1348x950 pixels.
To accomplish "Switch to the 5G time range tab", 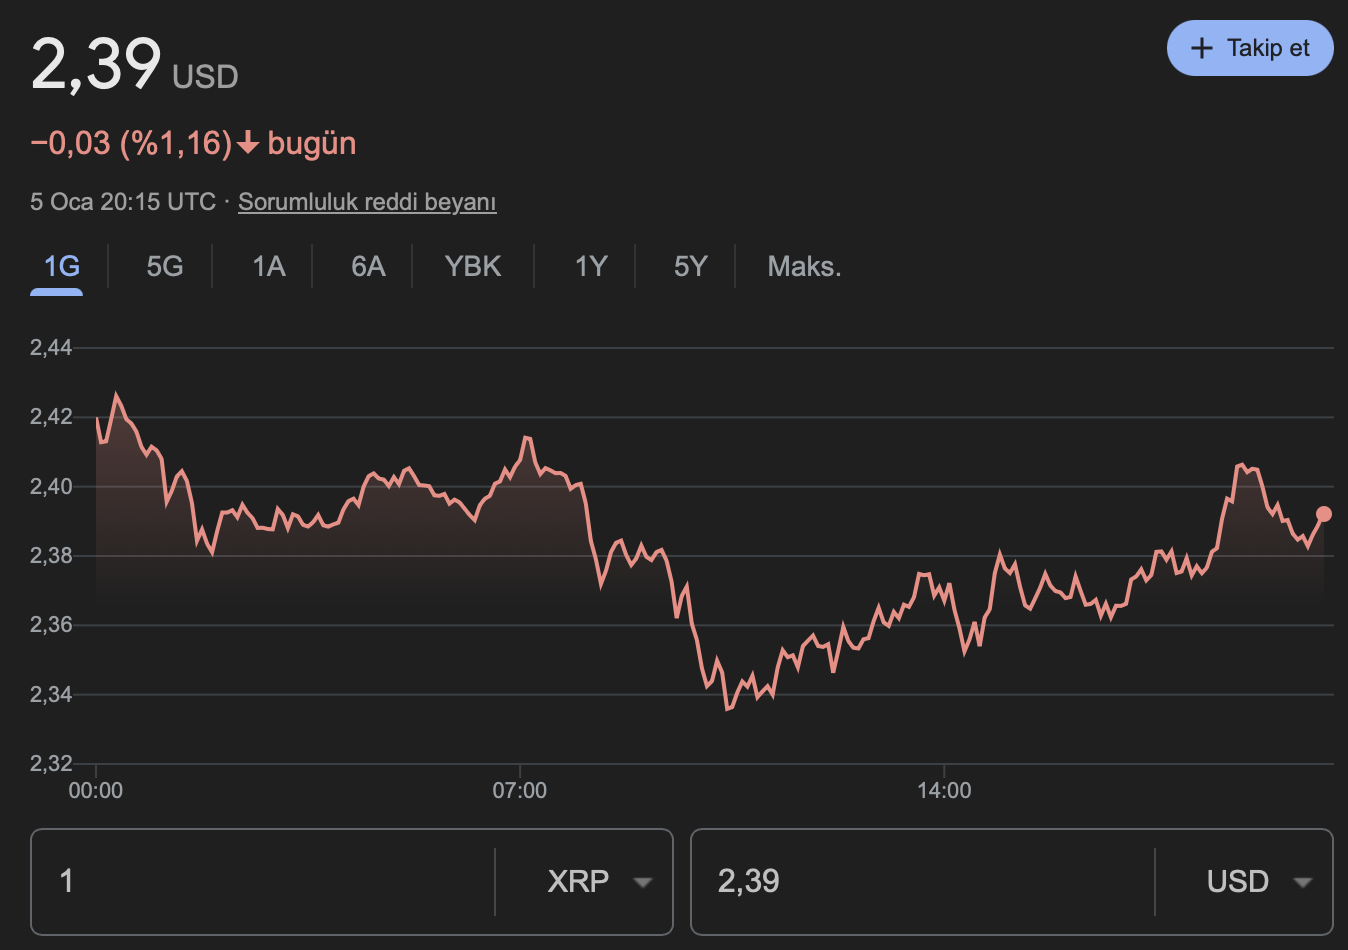I will (x=165, y=267).
